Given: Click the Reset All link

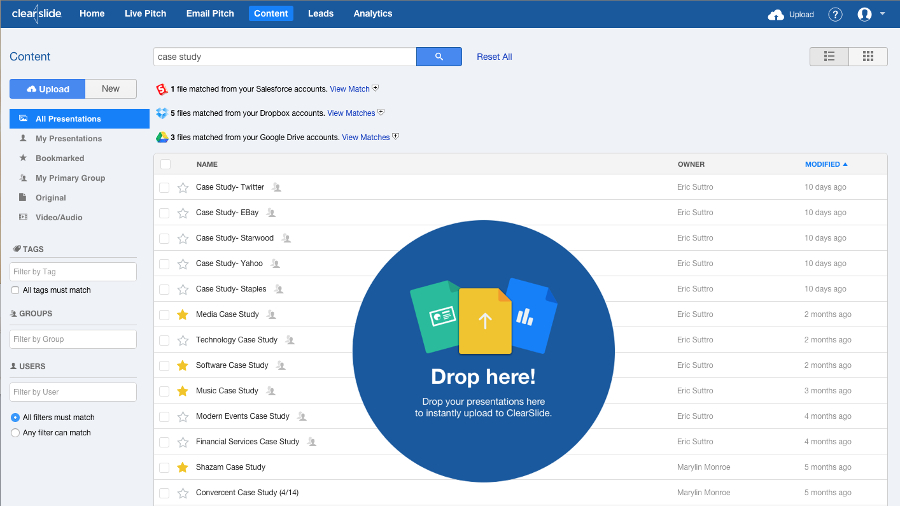Looking at the screenshot, I should point(494,57).
